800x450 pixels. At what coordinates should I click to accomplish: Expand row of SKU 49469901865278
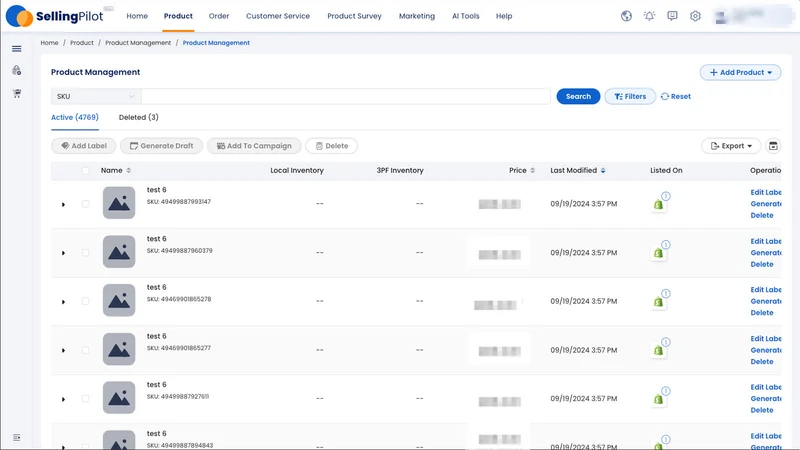pyautogui.click(x=63, y=302)
